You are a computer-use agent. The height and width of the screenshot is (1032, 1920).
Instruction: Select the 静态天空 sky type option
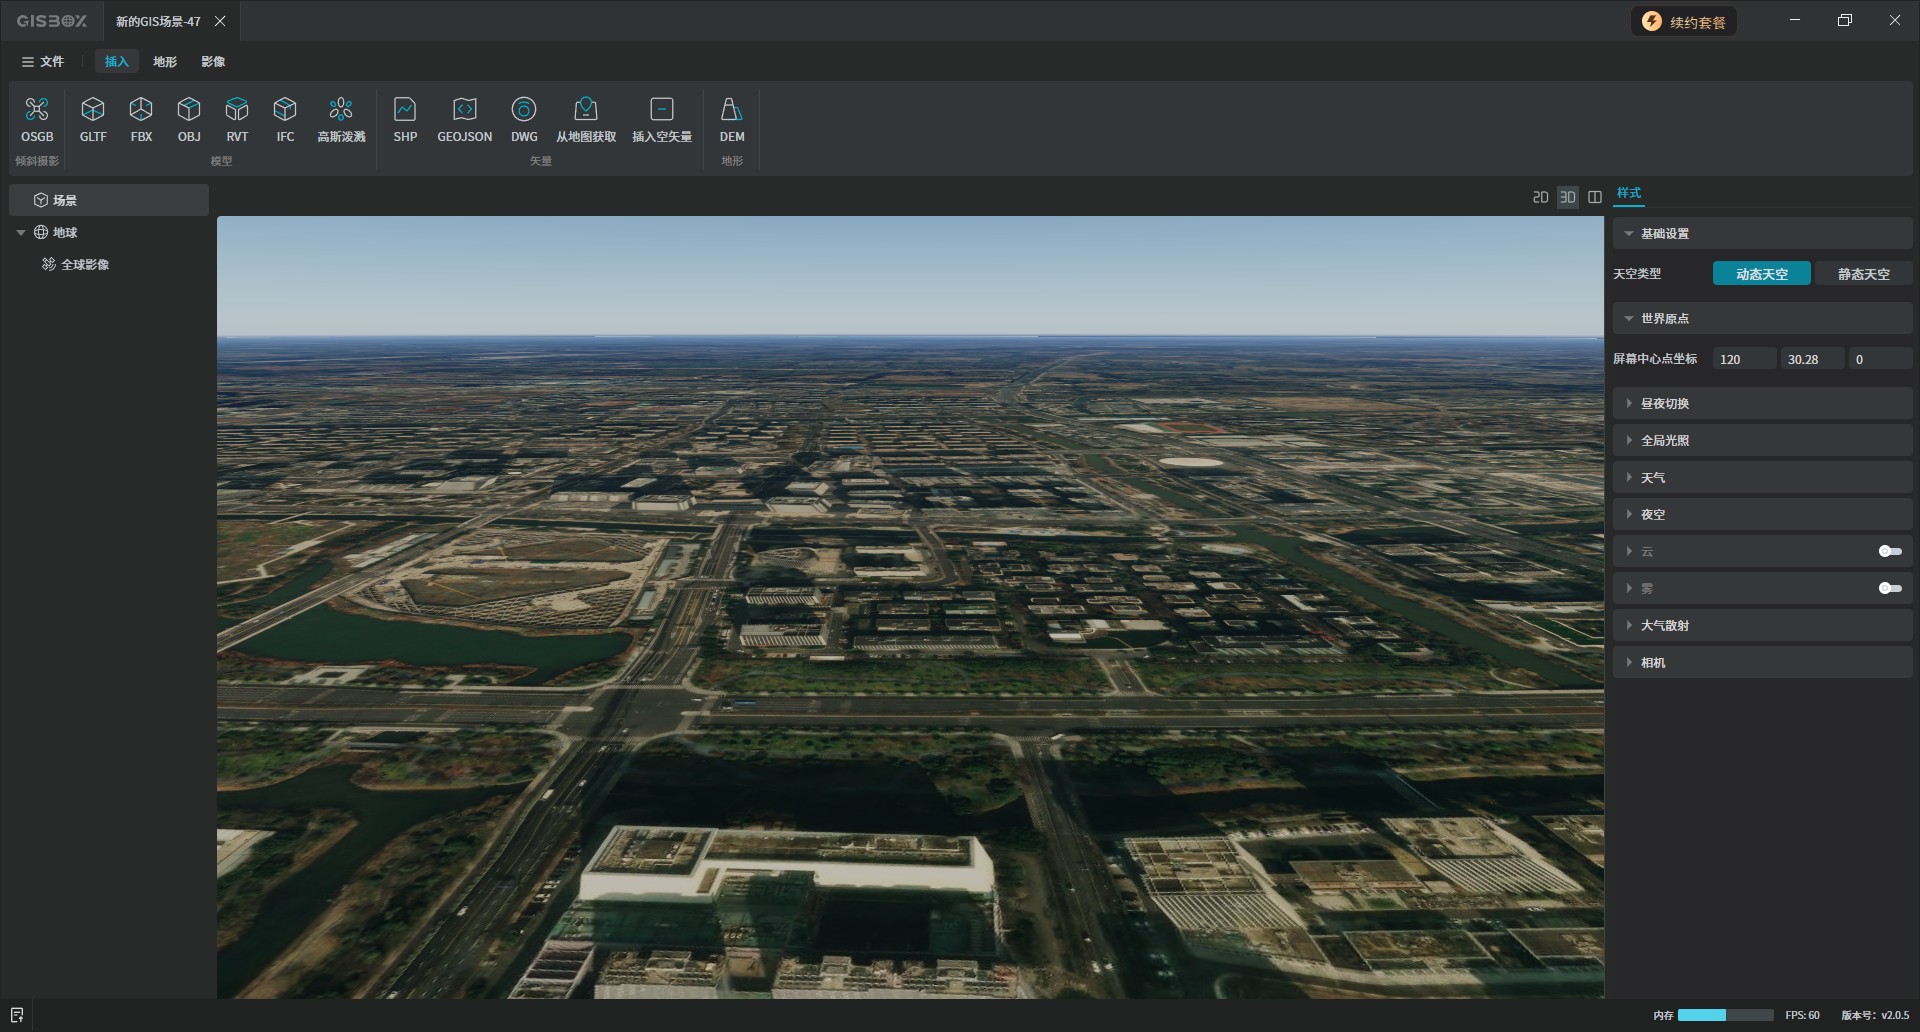(x=1863, y=274)
